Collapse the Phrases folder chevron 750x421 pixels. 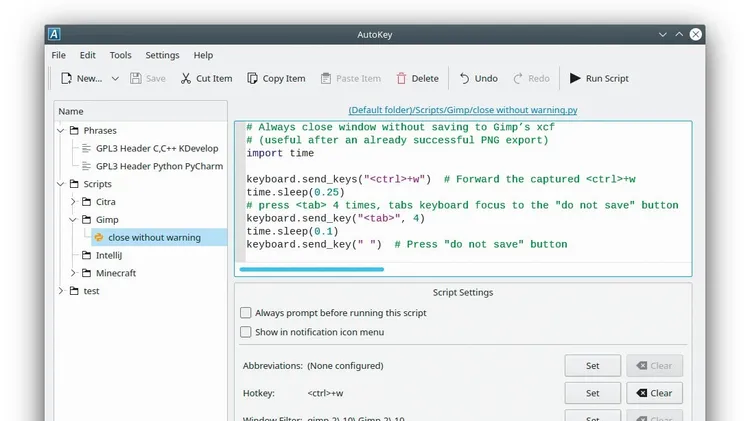pyautogui.click(x=61, y=131)
